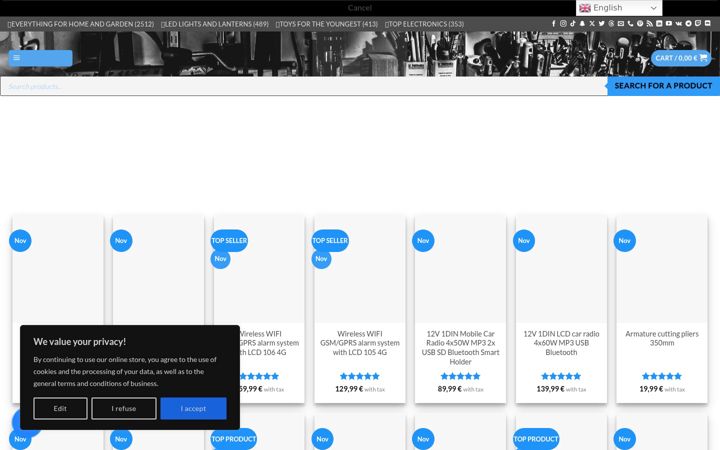Viewport: 720px width, 450px height.
Task: Click the 139,99 € price text
Action: 551,389
